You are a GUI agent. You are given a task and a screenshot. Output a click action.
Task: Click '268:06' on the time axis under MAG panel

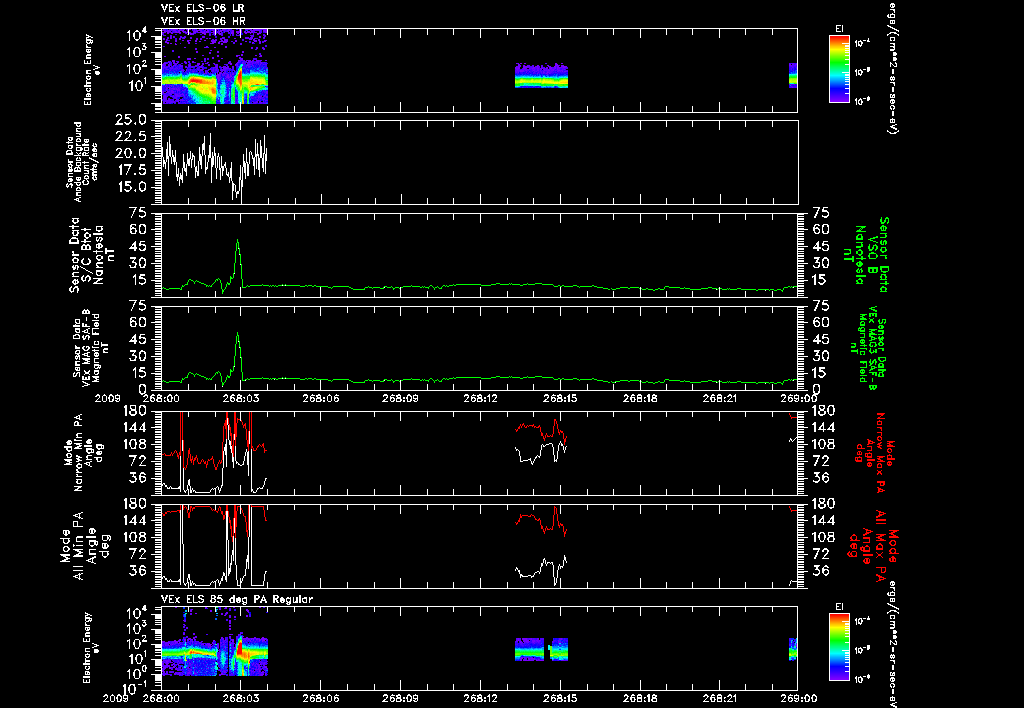(x=321, y=398)
